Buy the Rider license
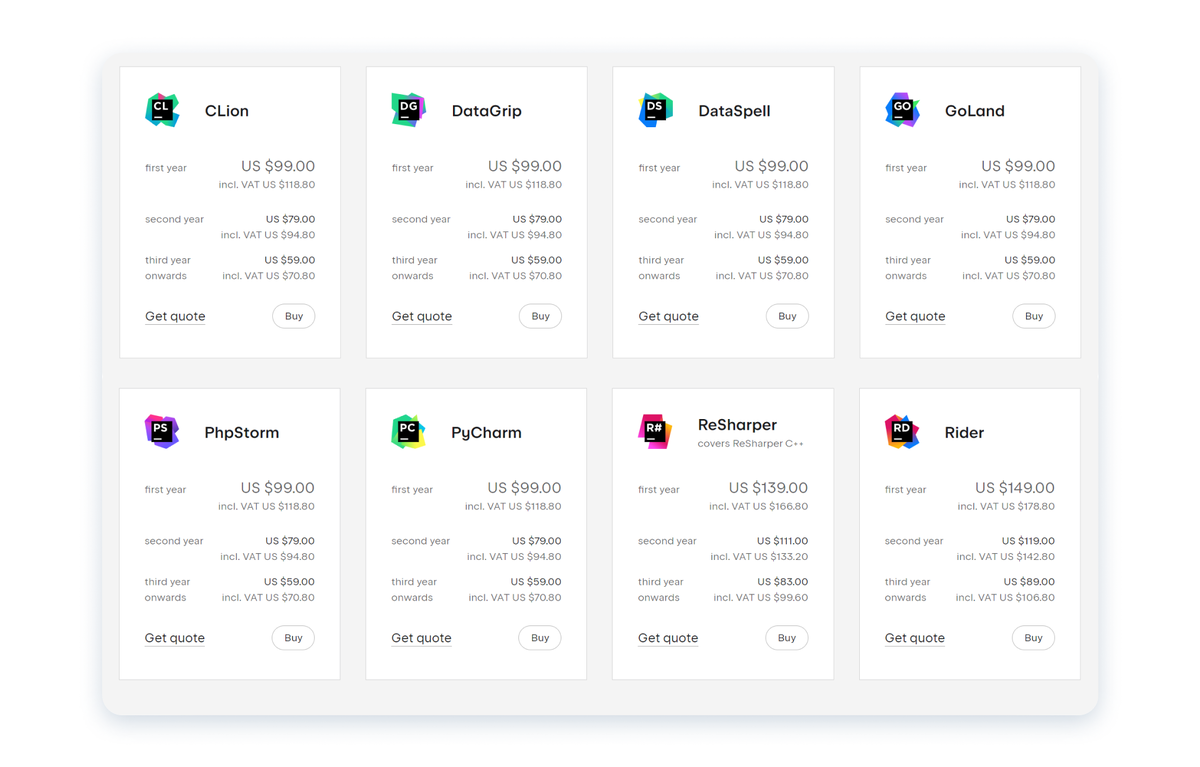The width and height of the screenshot is (1200, 767). pos(1033,638)
